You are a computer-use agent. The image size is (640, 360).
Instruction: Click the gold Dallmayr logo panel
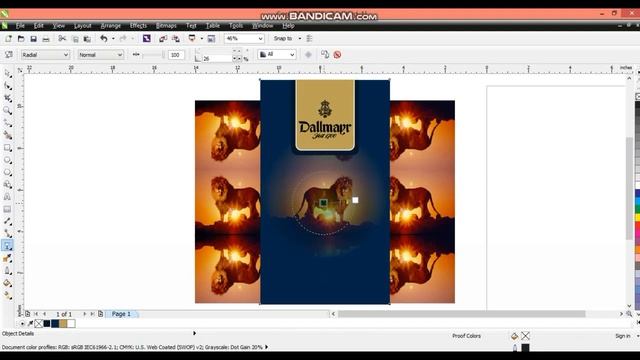coord(325,115)
